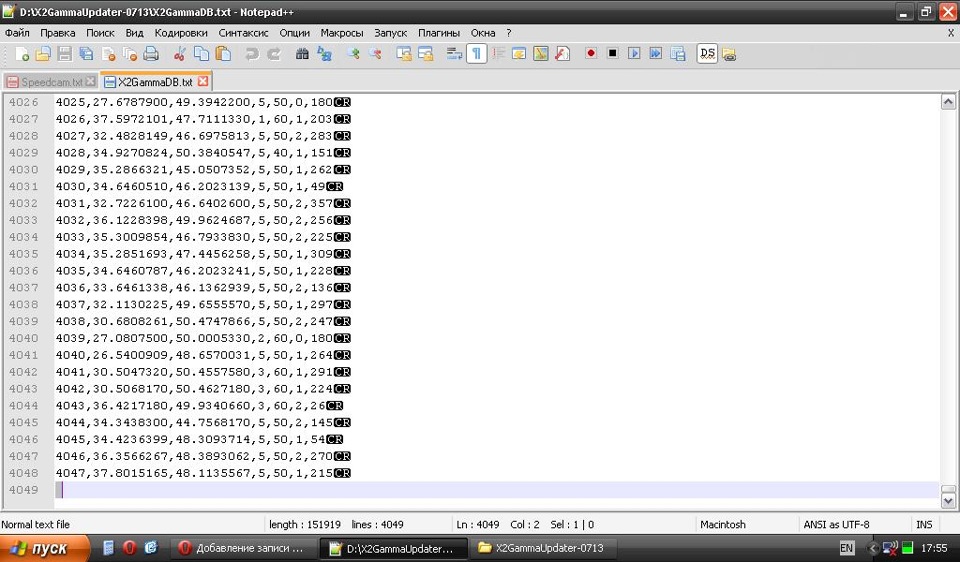Image resolution: width=960 pixels, height=562 pixels.
Task: Cut selection with the scissors icon
Action: point(179,54)
